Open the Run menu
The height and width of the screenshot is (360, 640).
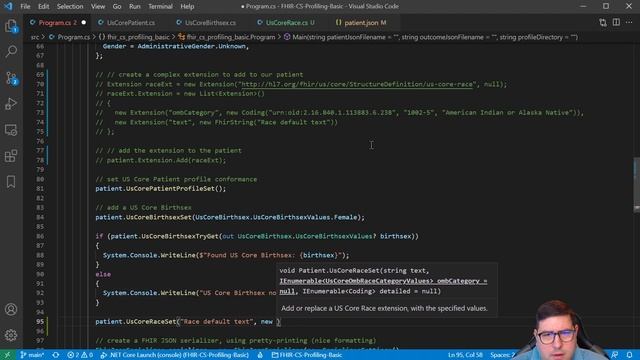[x=135, y=7]
